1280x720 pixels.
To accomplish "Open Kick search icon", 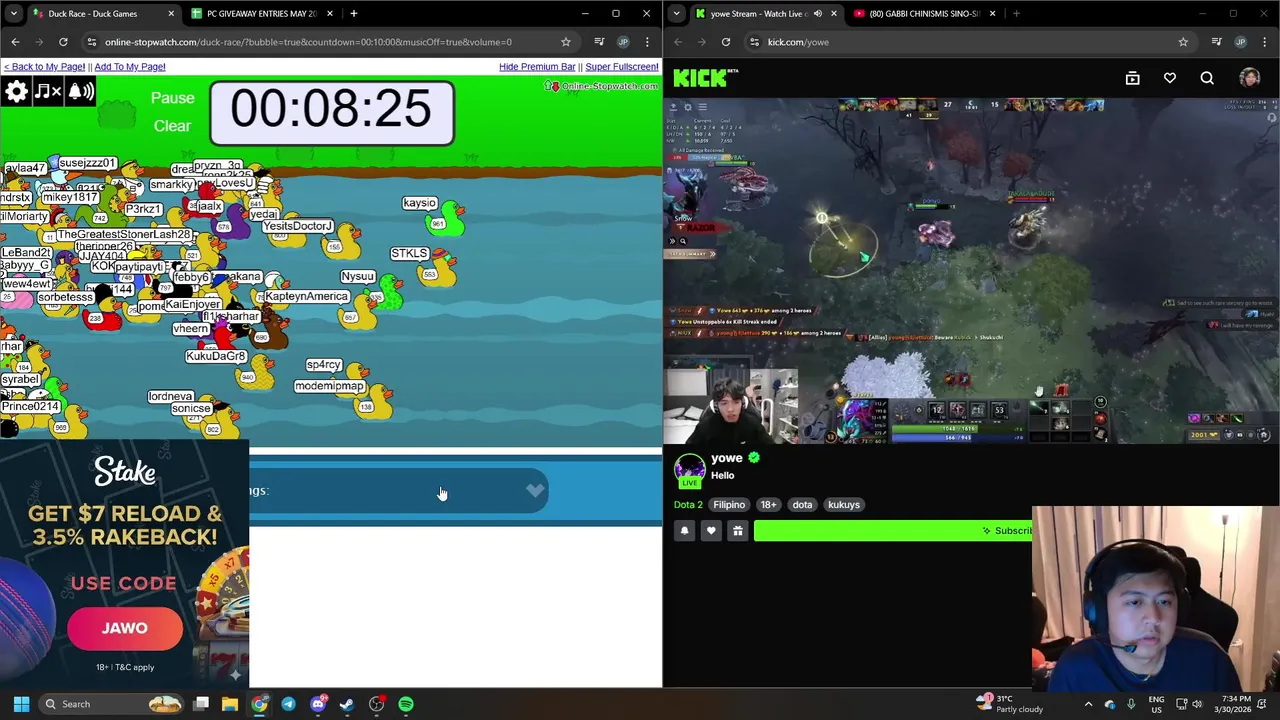I will coord(1207,78).
